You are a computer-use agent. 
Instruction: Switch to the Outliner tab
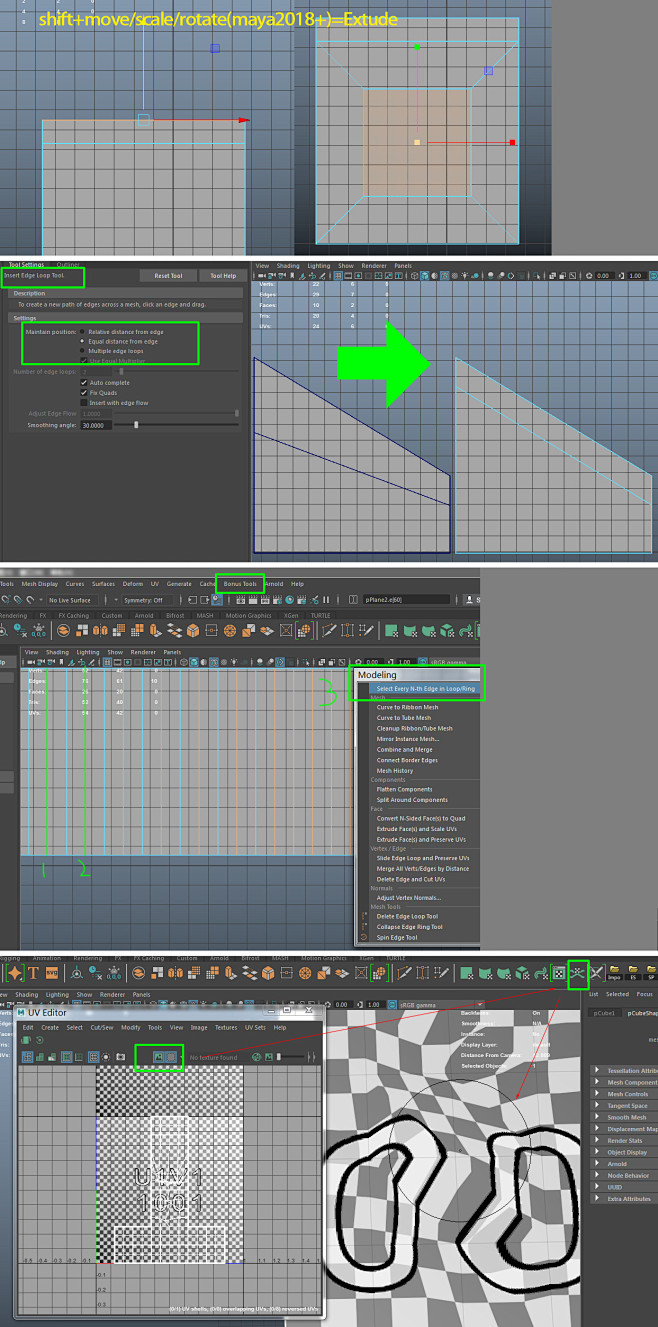click(68, 264)
